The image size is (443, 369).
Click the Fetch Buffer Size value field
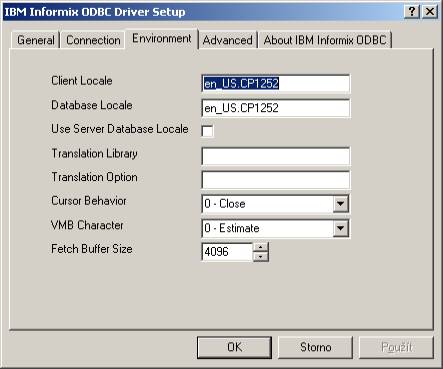click(x=227, y=252)
